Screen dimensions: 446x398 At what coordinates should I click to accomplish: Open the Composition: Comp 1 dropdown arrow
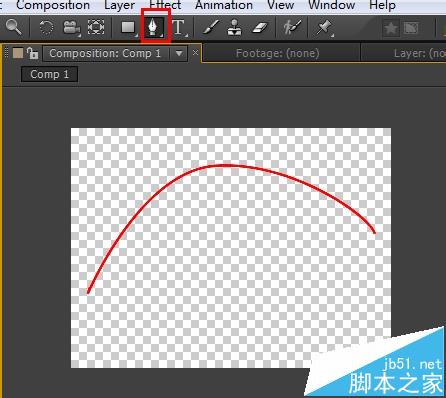tap(179, 53)
